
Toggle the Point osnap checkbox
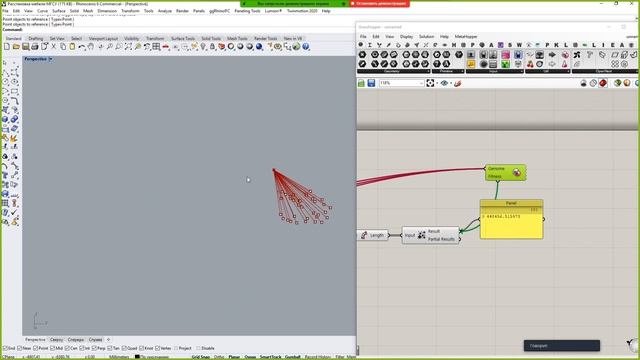[36, 348]
